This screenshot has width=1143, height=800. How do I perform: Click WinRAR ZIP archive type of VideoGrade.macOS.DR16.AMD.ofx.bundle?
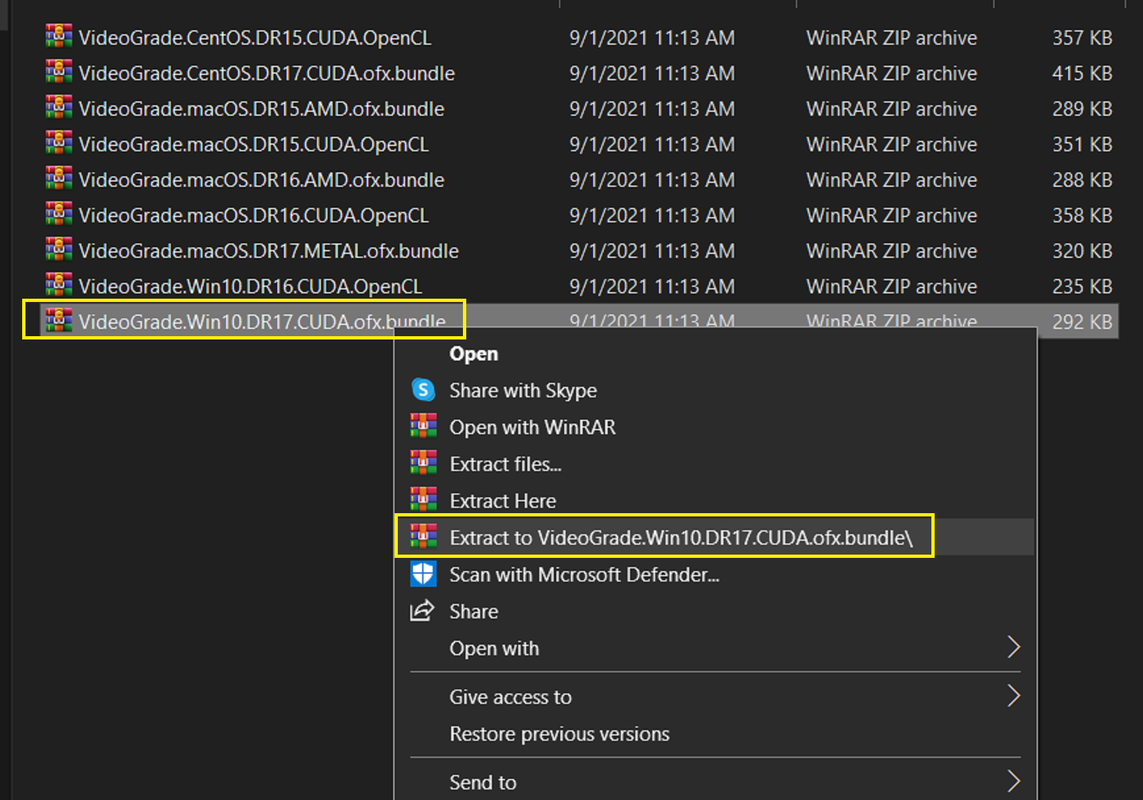tap(892, 180)
